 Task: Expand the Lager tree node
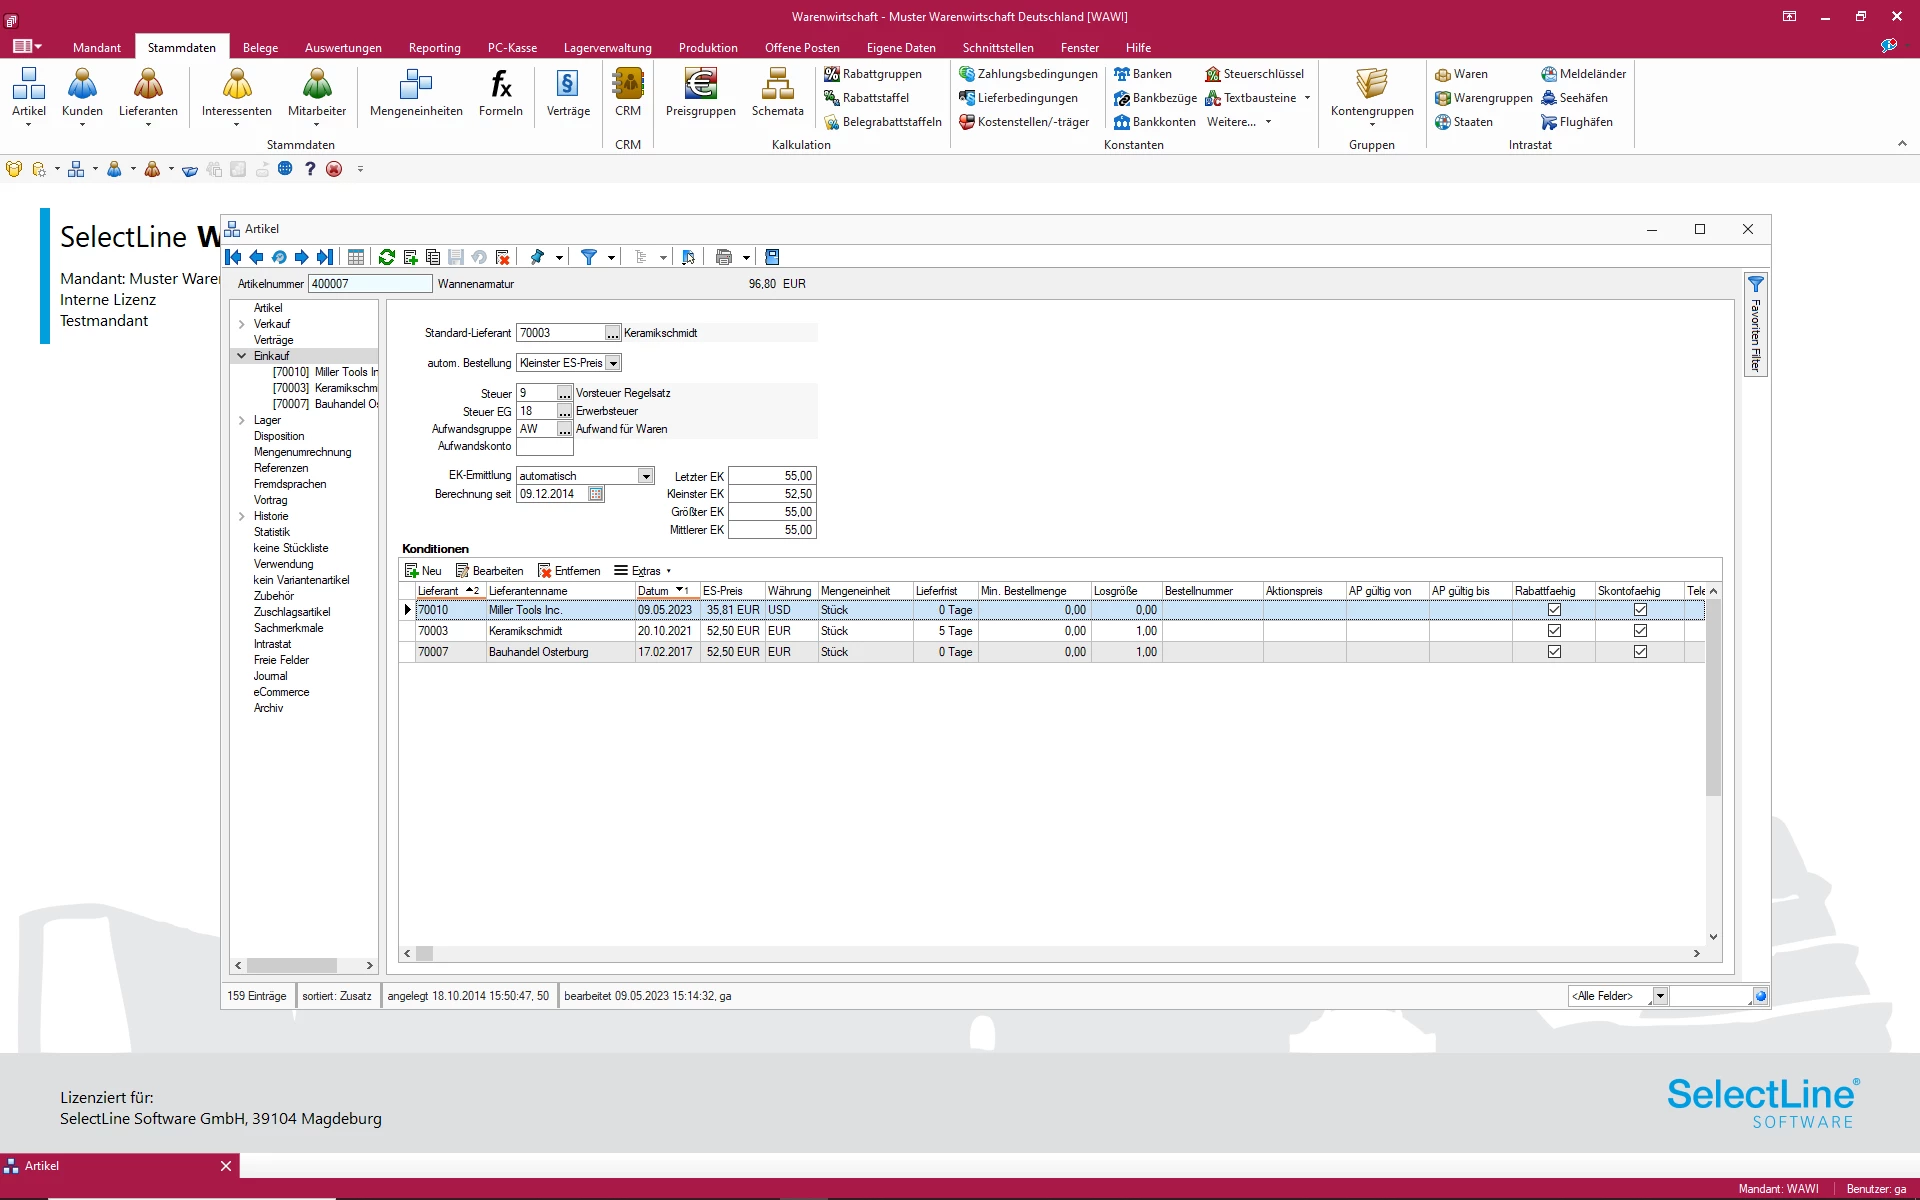pyautogui.click(x=242, y=420)
